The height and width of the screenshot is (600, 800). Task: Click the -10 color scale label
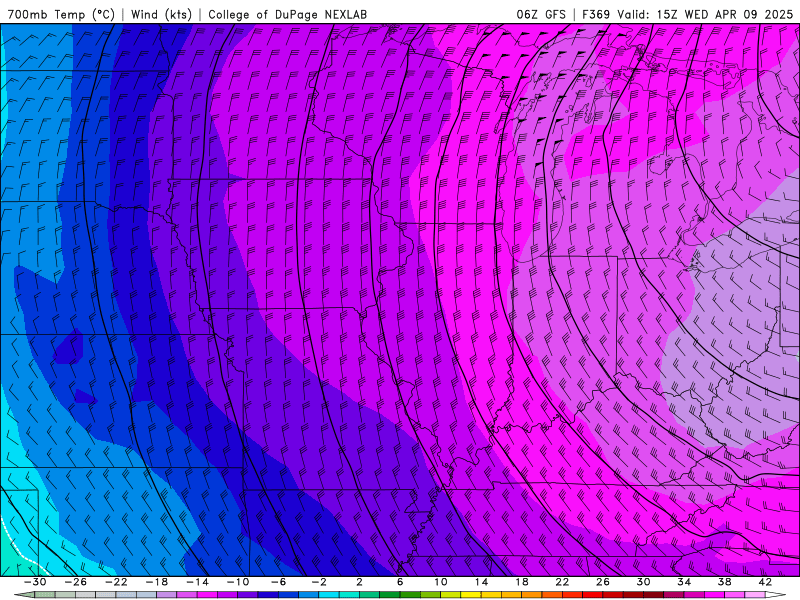click(x=238, y=582)
